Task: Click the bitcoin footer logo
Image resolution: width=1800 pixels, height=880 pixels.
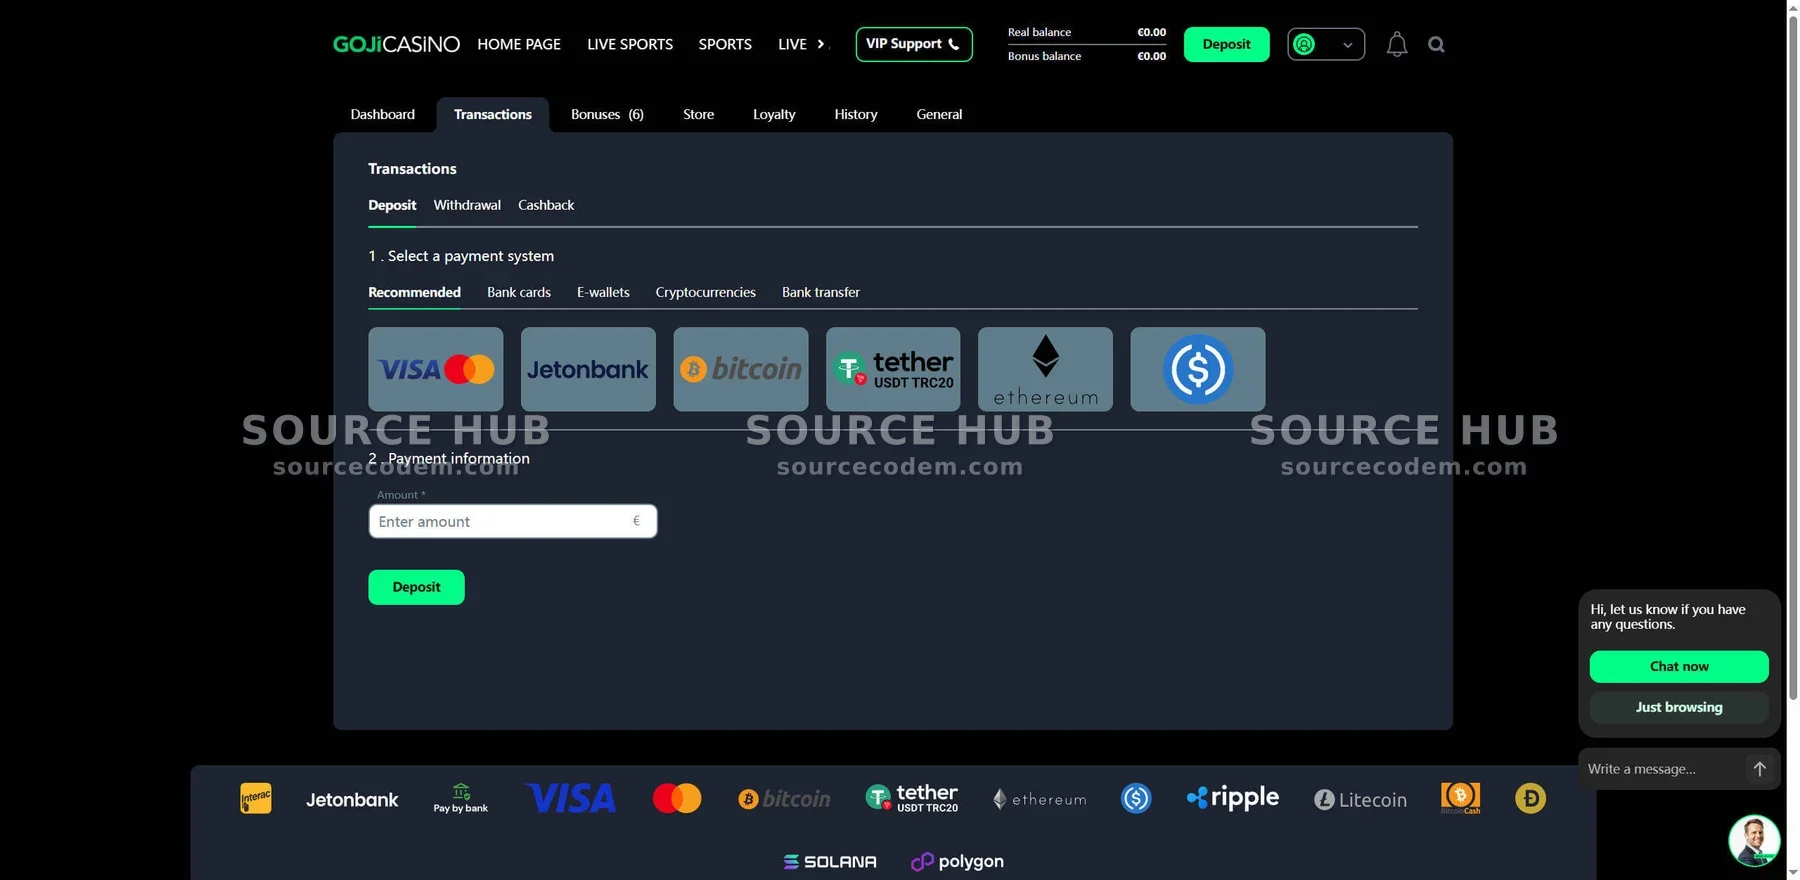Action: [x=784, y=799]
